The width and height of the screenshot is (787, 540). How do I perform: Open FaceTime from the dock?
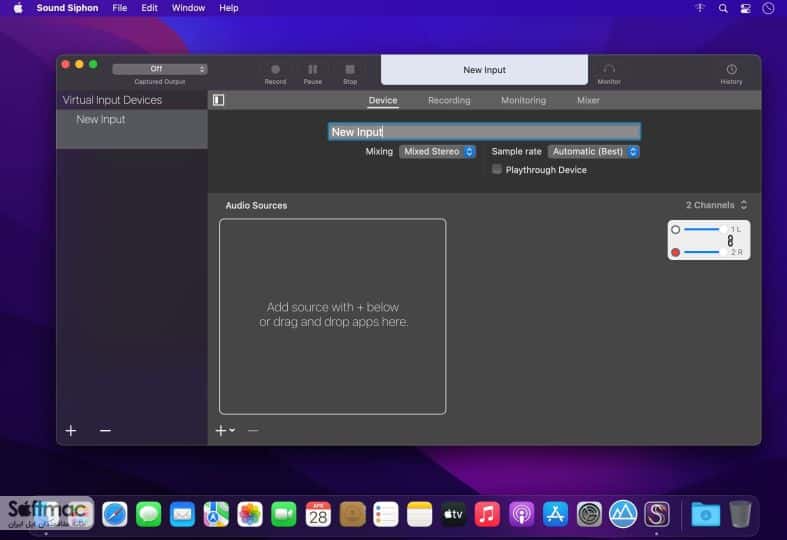[x=284, y=514]
